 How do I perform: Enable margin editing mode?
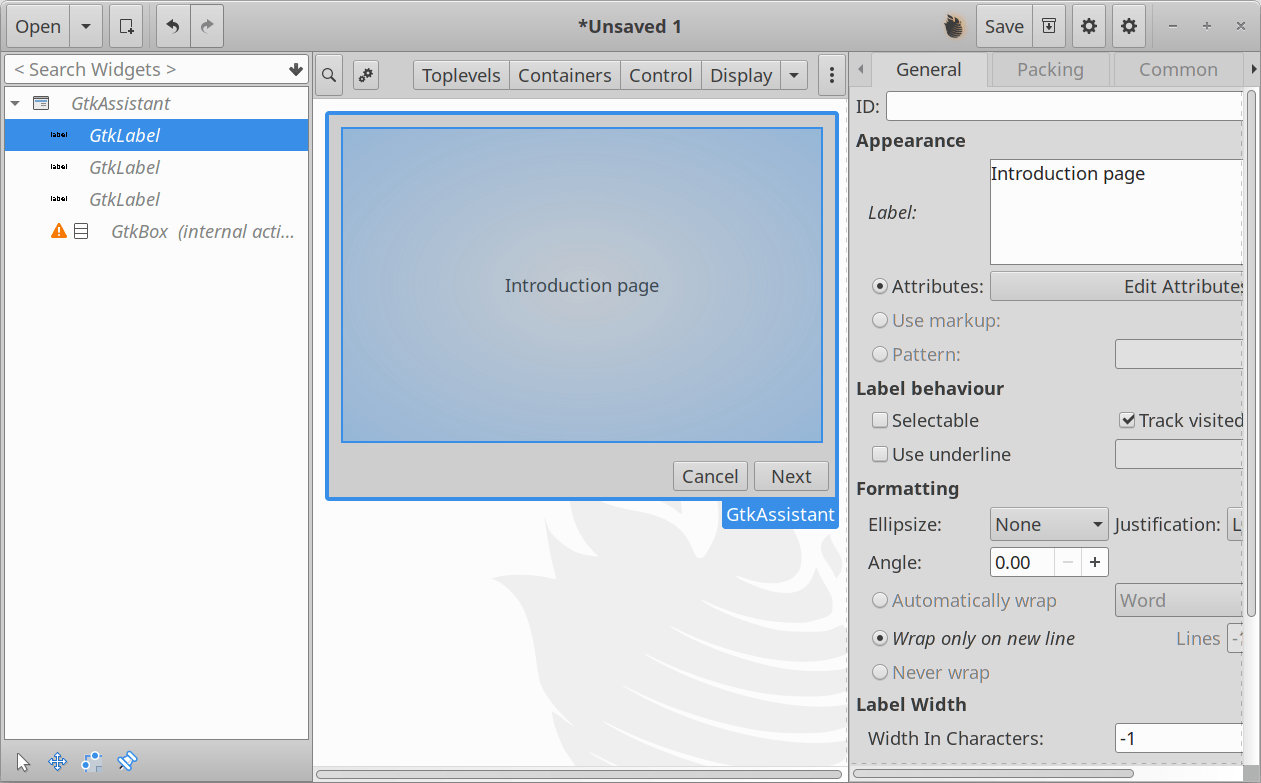[x=91, y=761]
